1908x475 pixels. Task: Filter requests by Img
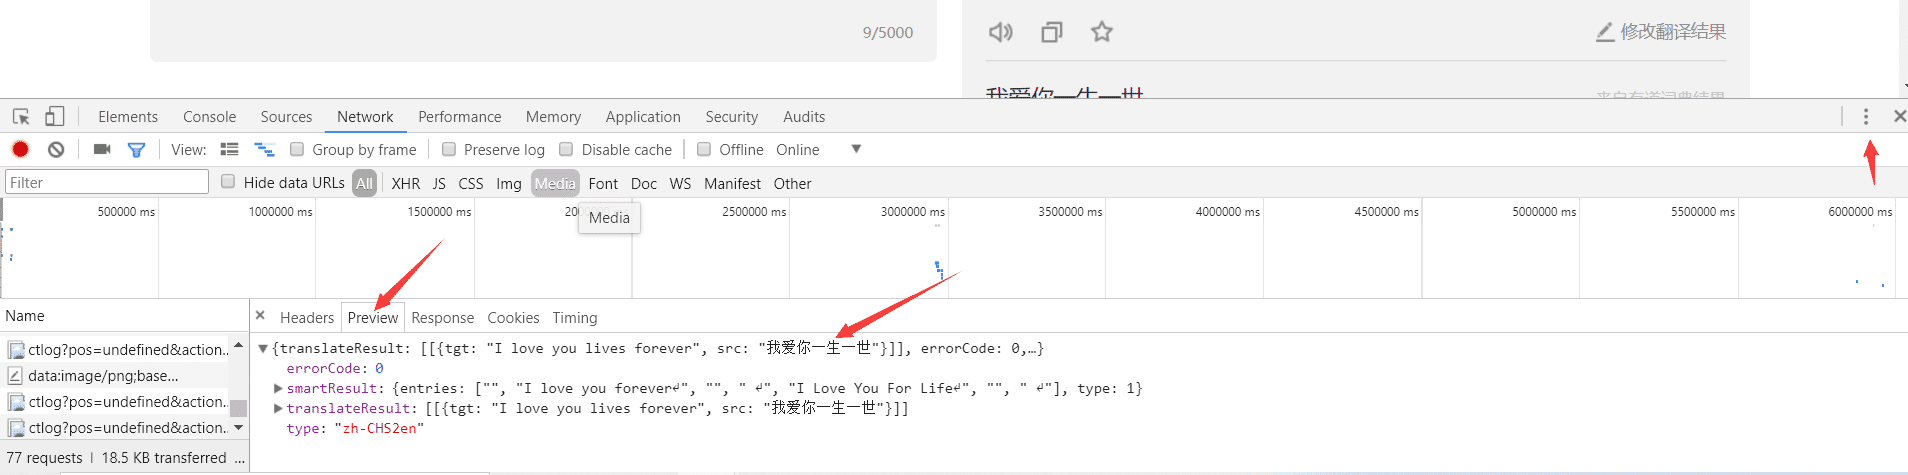tap(509, 183)
